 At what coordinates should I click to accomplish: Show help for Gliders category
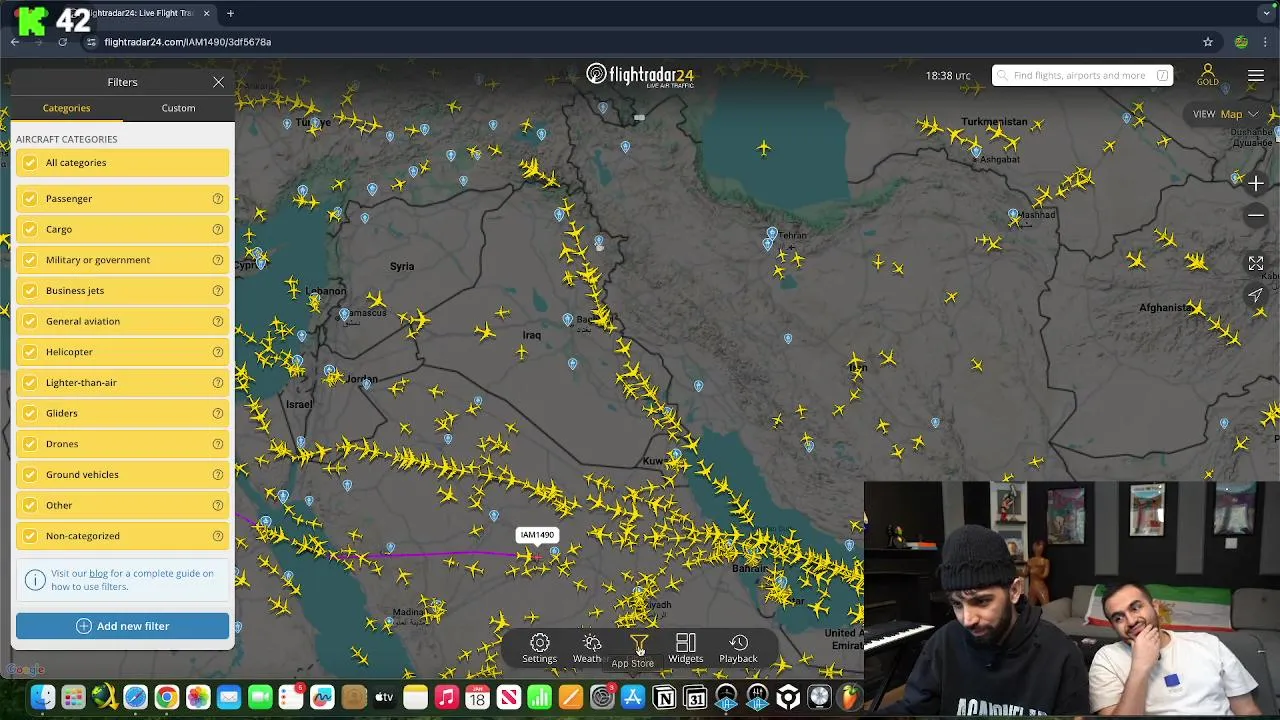tap(217, 413)
